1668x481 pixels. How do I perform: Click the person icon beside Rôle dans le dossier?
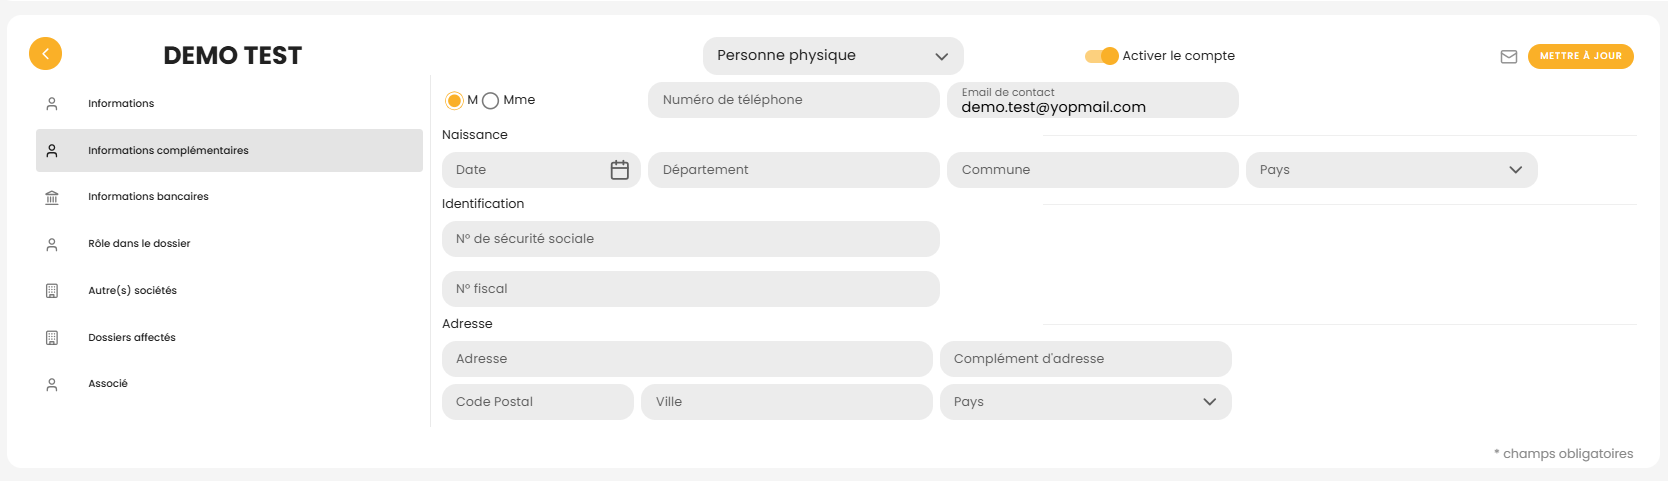coord(52,244)
